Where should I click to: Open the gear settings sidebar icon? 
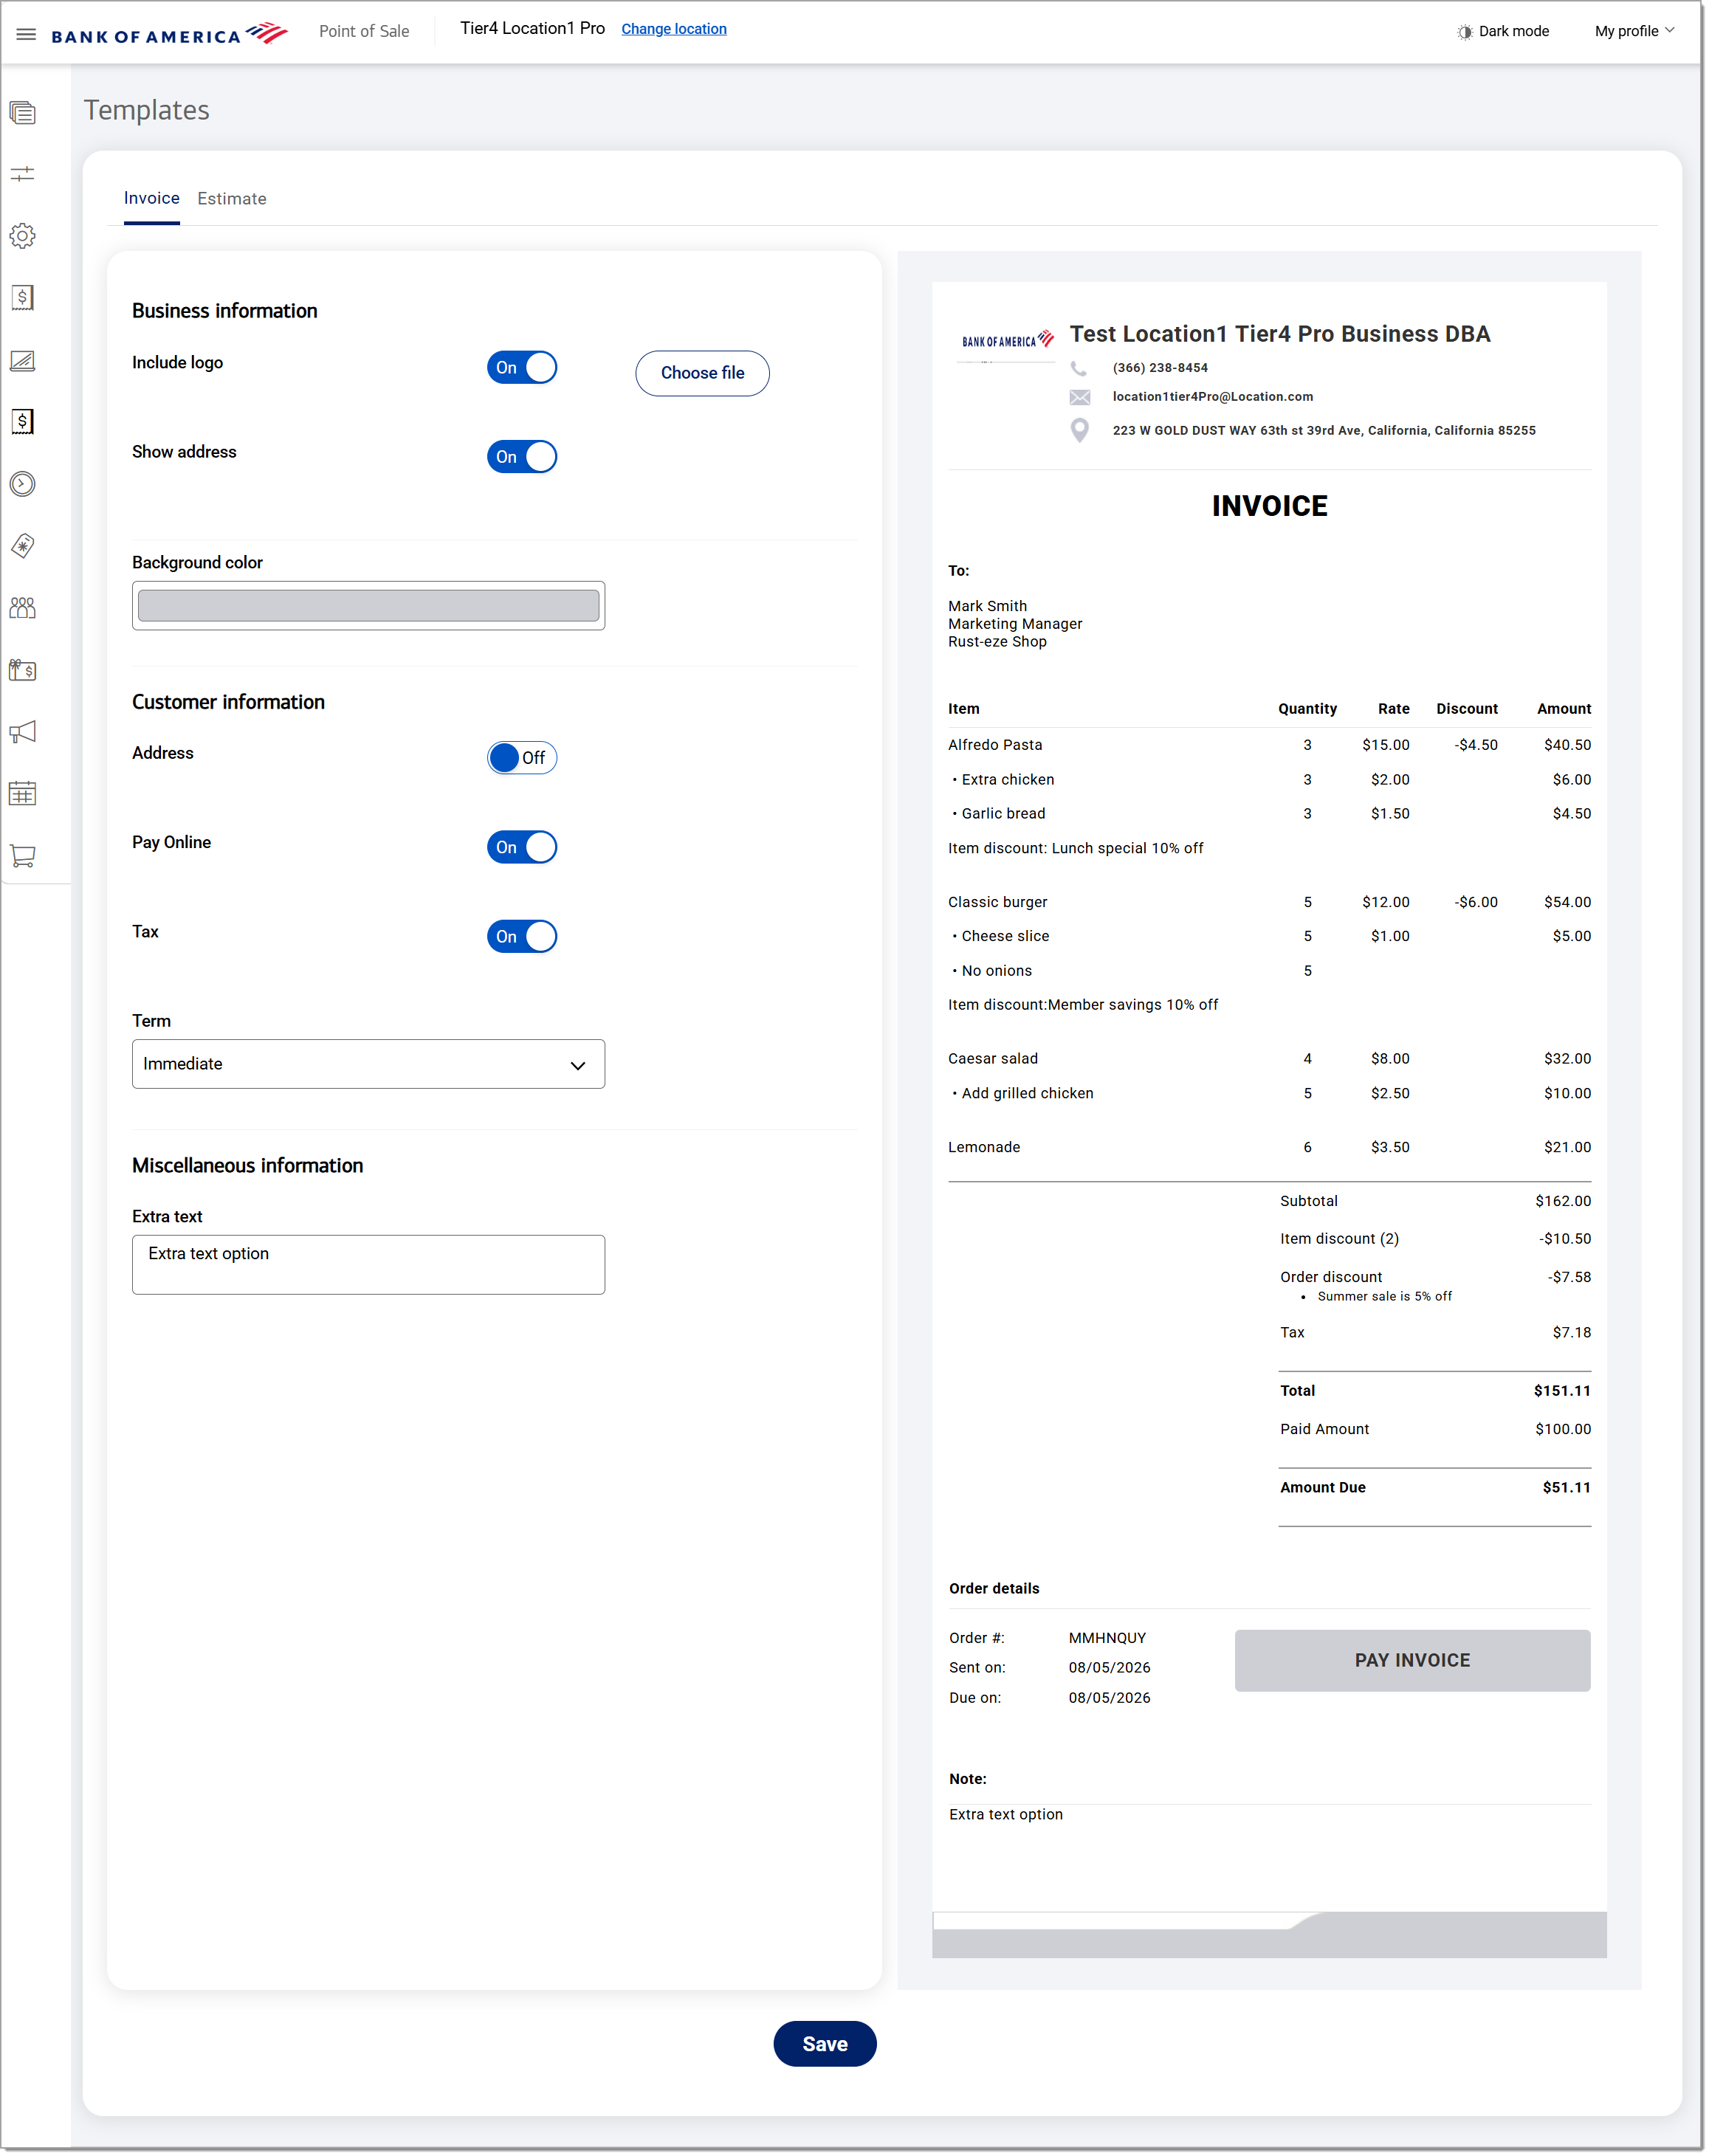(23, 236)
